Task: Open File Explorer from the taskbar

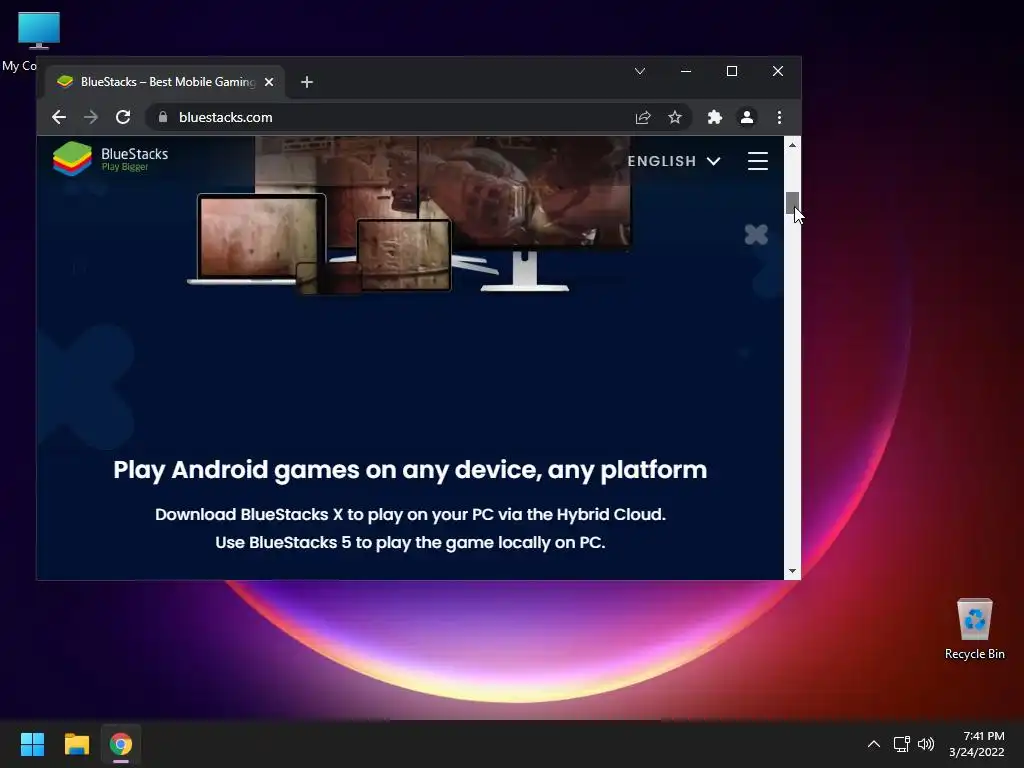Action: [76, 744]
